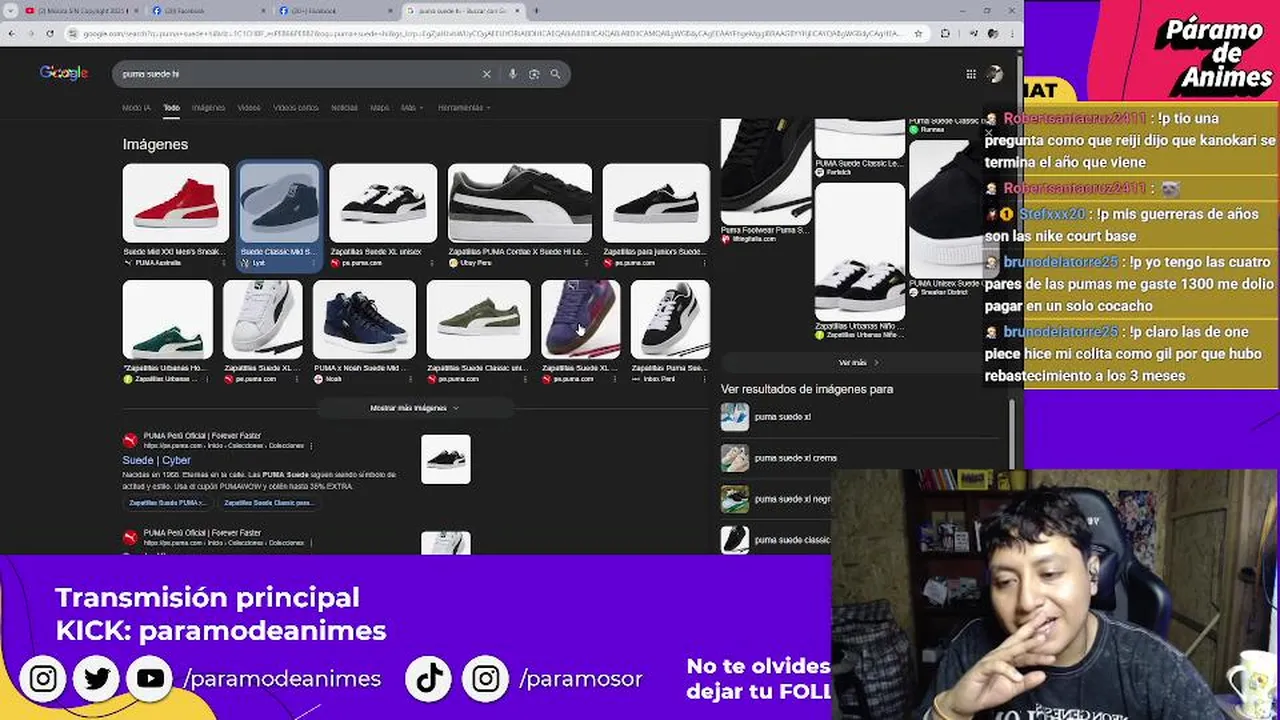Screen dimensions: 1280x720
Task: Open Zapatillas Puma thumbnail from Inbox Perú
Action: [670, 319]
